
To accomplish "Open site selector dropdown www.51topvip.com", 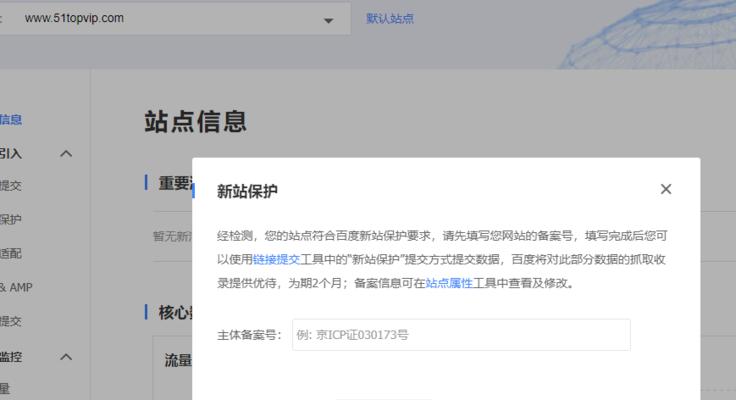I will pos(175,19).
